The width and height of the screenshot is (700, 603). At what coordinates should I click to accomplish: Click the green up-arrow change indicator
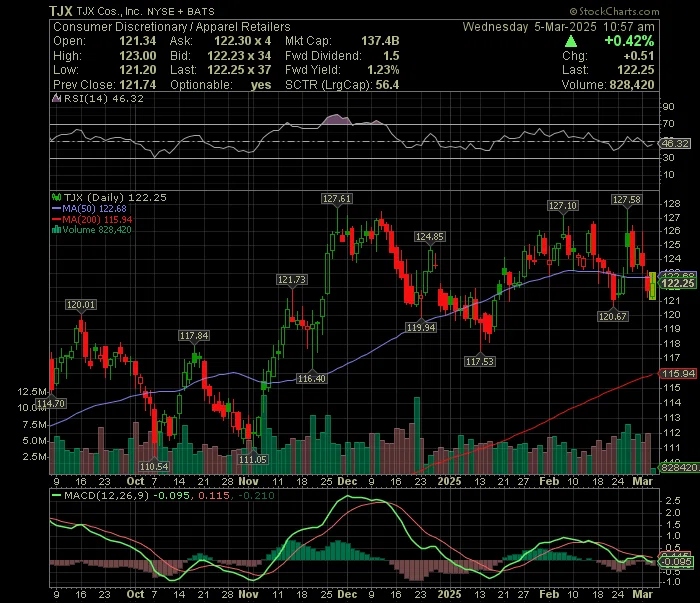pyautogui.click(x=571, y=42)
